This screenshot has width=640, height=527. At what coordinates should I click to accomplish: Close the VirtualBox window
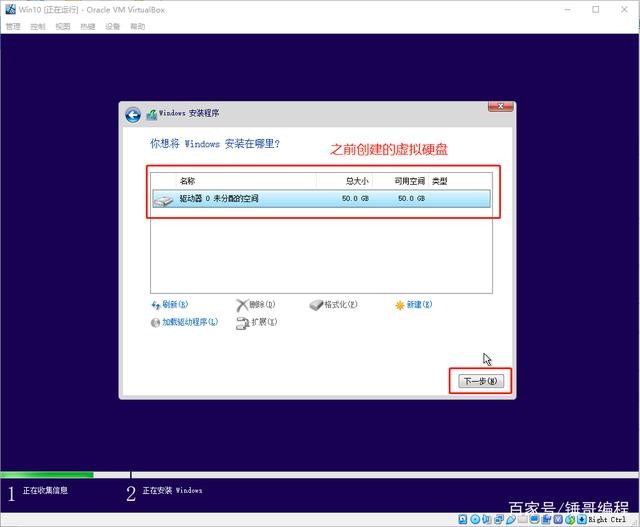[624, 9]
